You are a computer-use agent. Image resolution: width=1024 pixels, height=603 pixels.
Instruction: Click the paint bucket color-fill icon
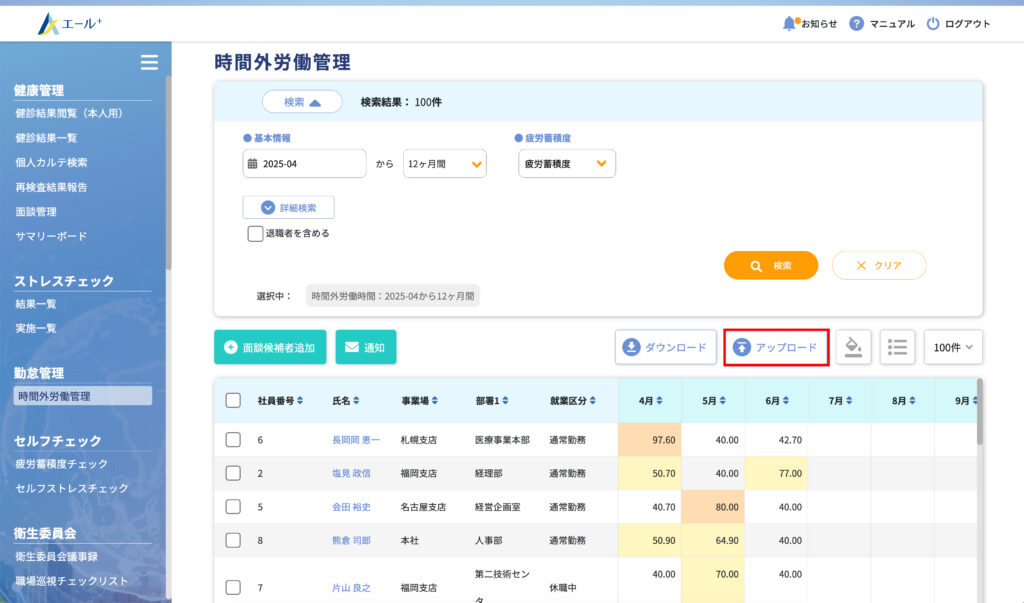point(853,347)
